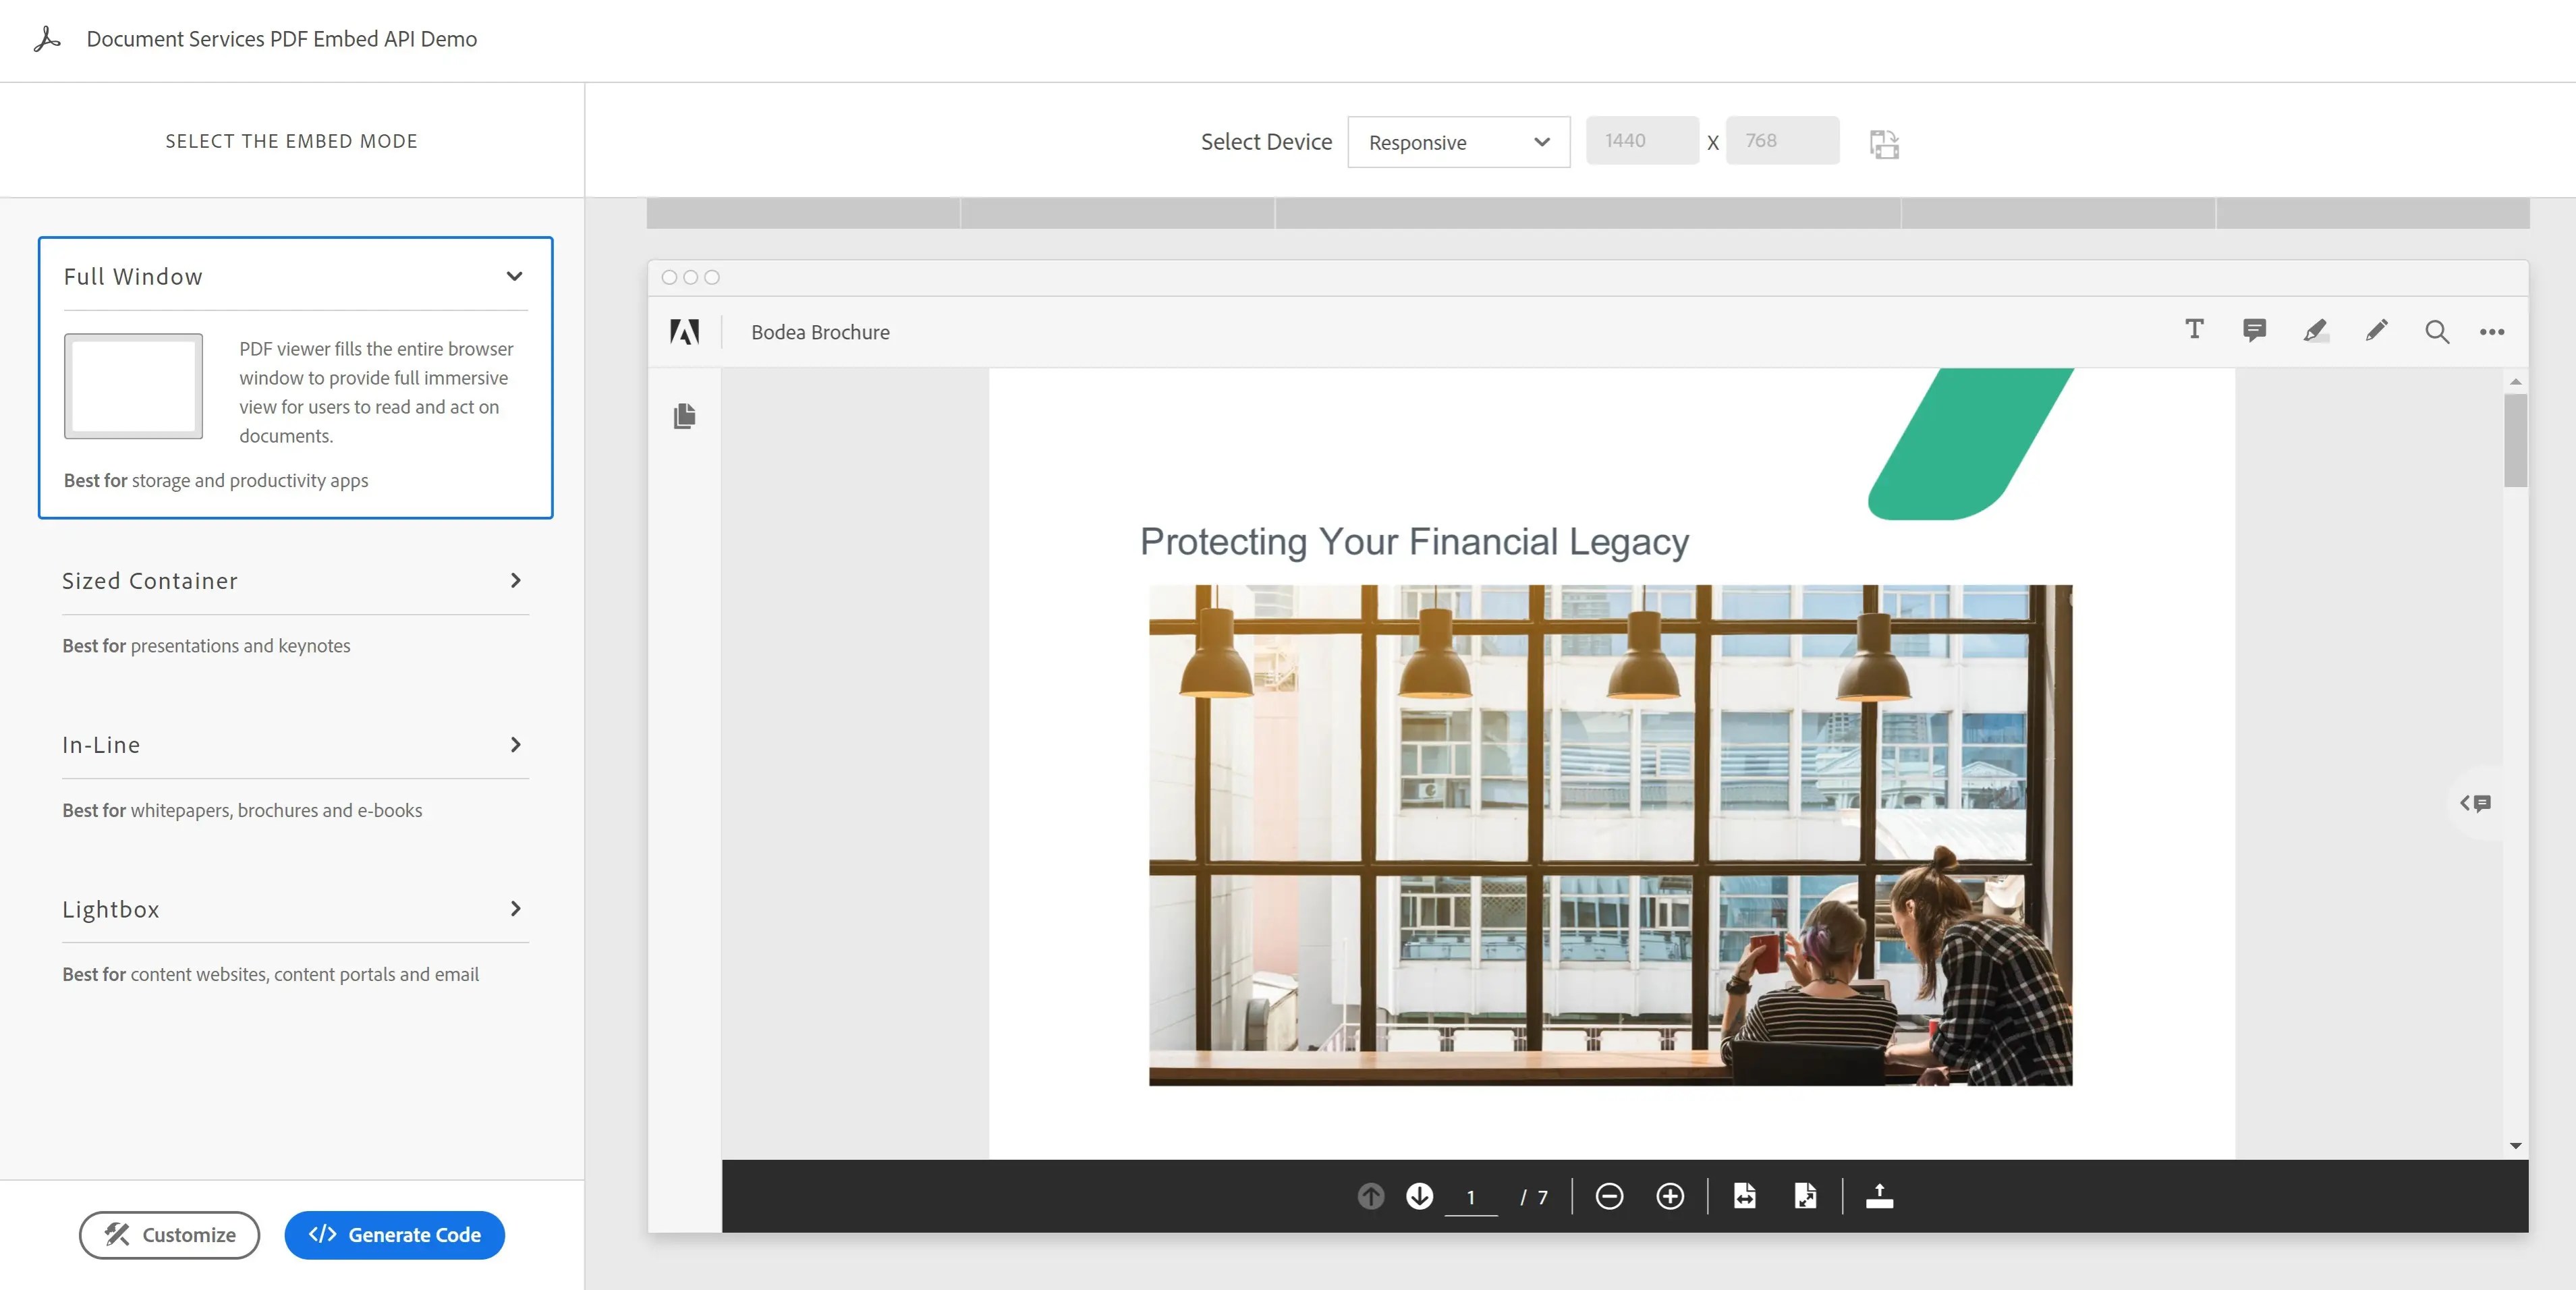Expand the Lightbox embed mode
The width and height of the screenshot is (2576, 1290).
coord(295,909)
